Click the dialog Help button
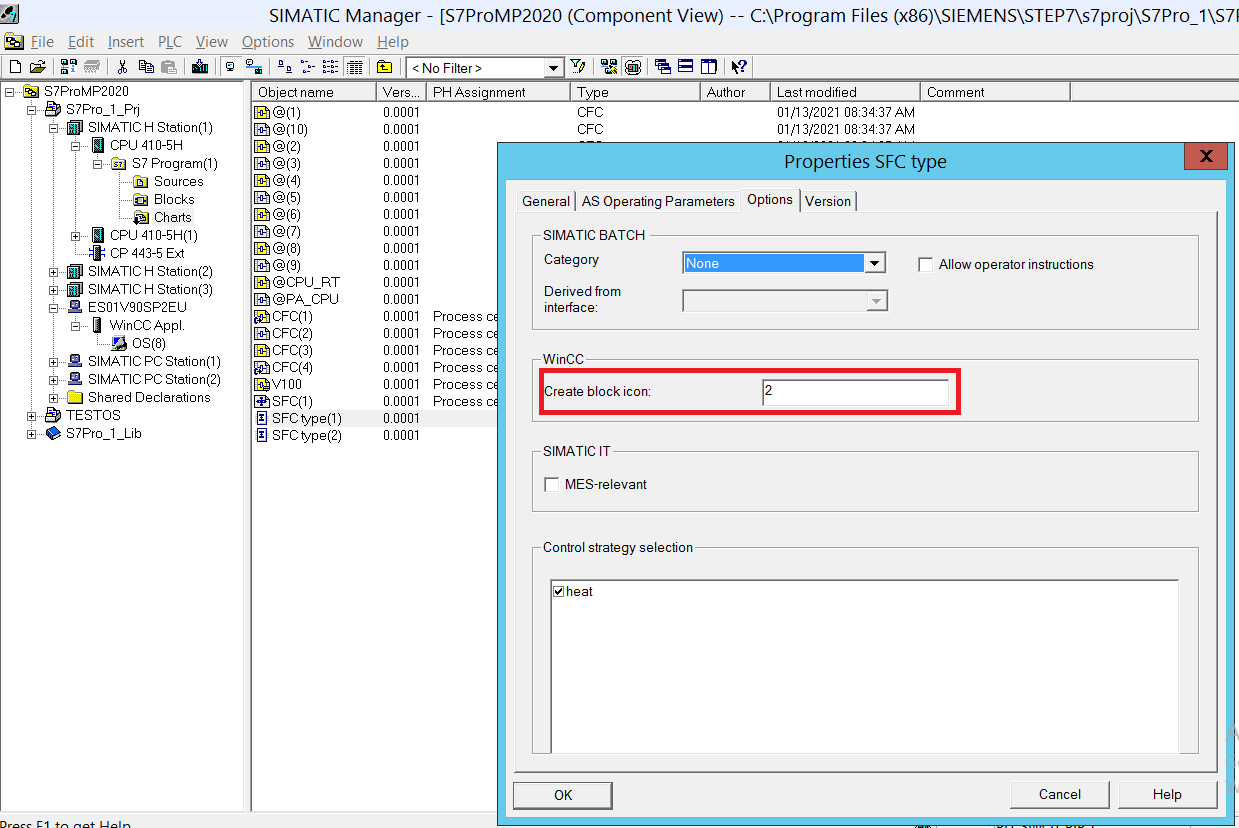This screenshot has height=828, width=1239. [1167, 795]
